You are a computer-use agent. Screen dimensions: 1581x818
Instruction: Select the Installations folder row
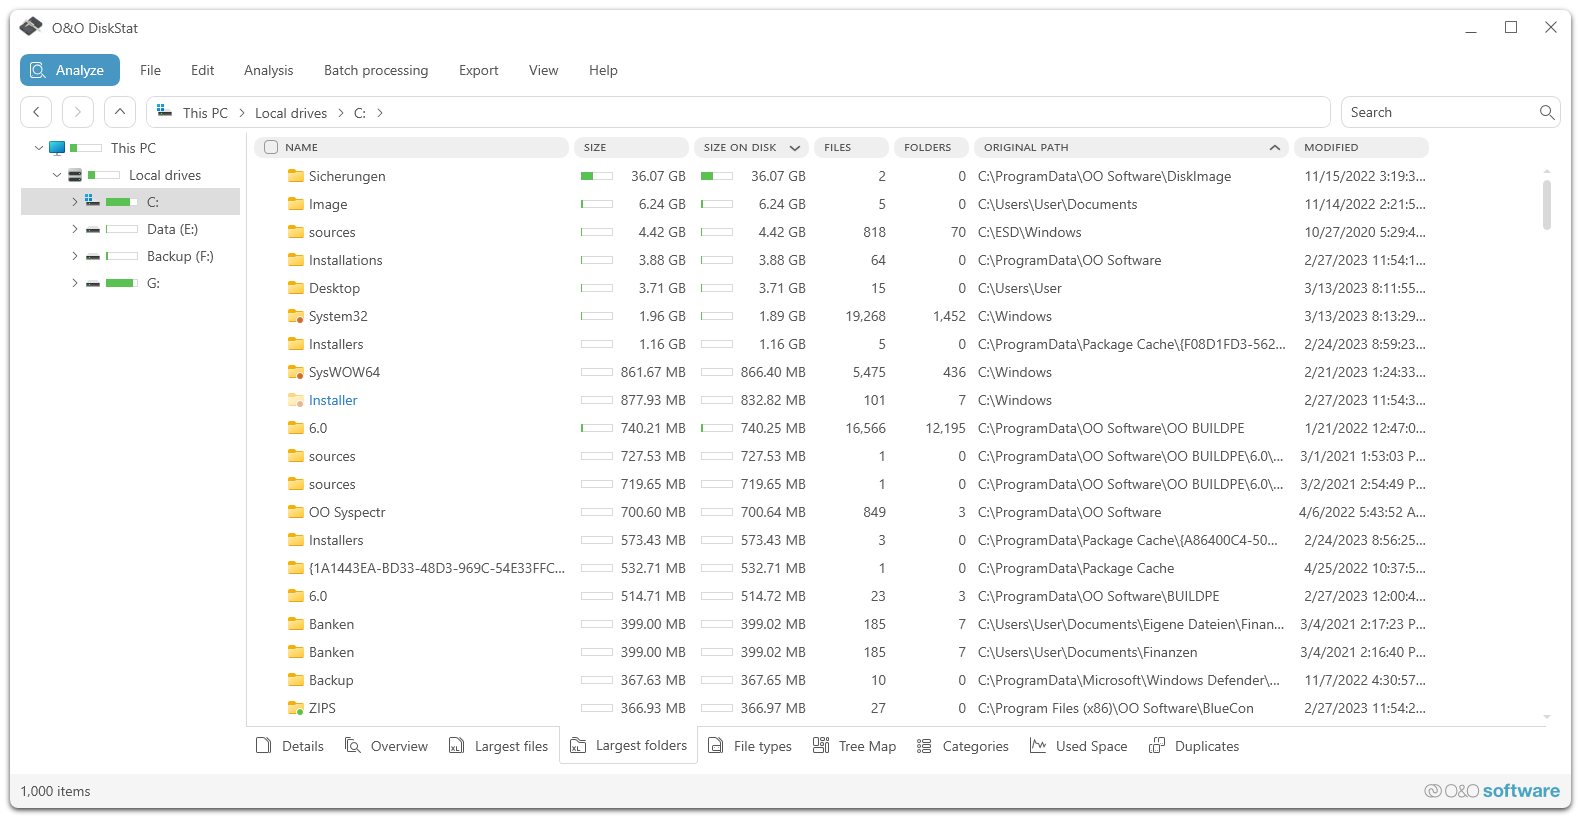pyautogui.click(x=840, y=260)
